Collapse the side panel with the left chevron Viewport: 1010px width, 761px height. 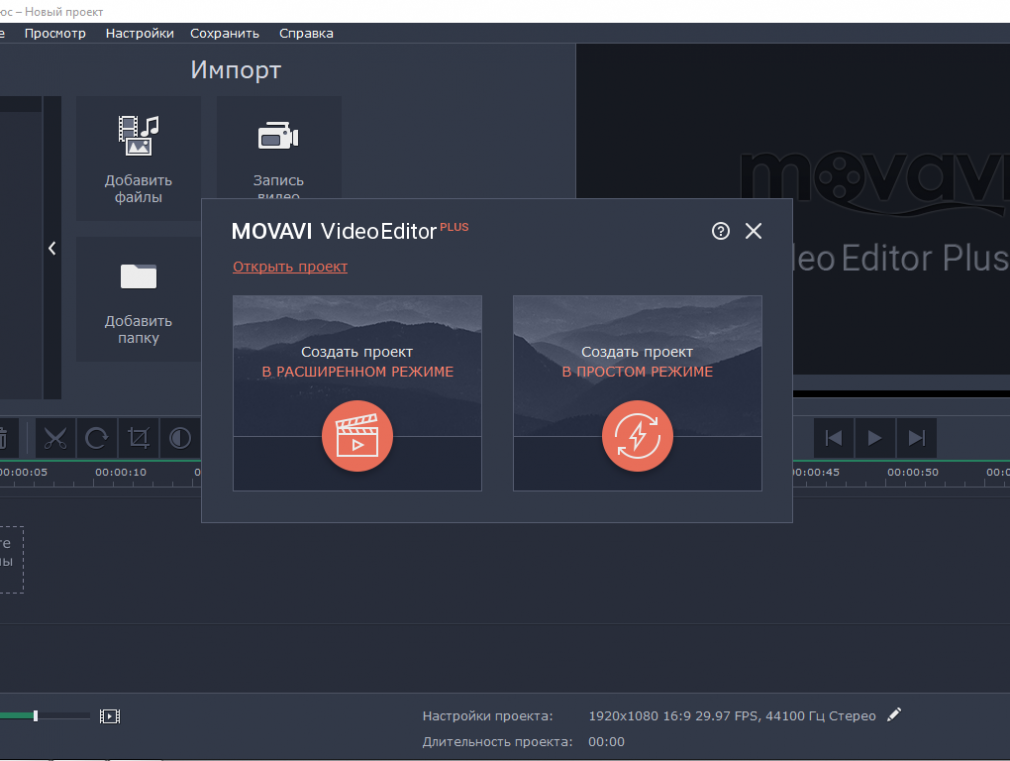tap(52, 248)
